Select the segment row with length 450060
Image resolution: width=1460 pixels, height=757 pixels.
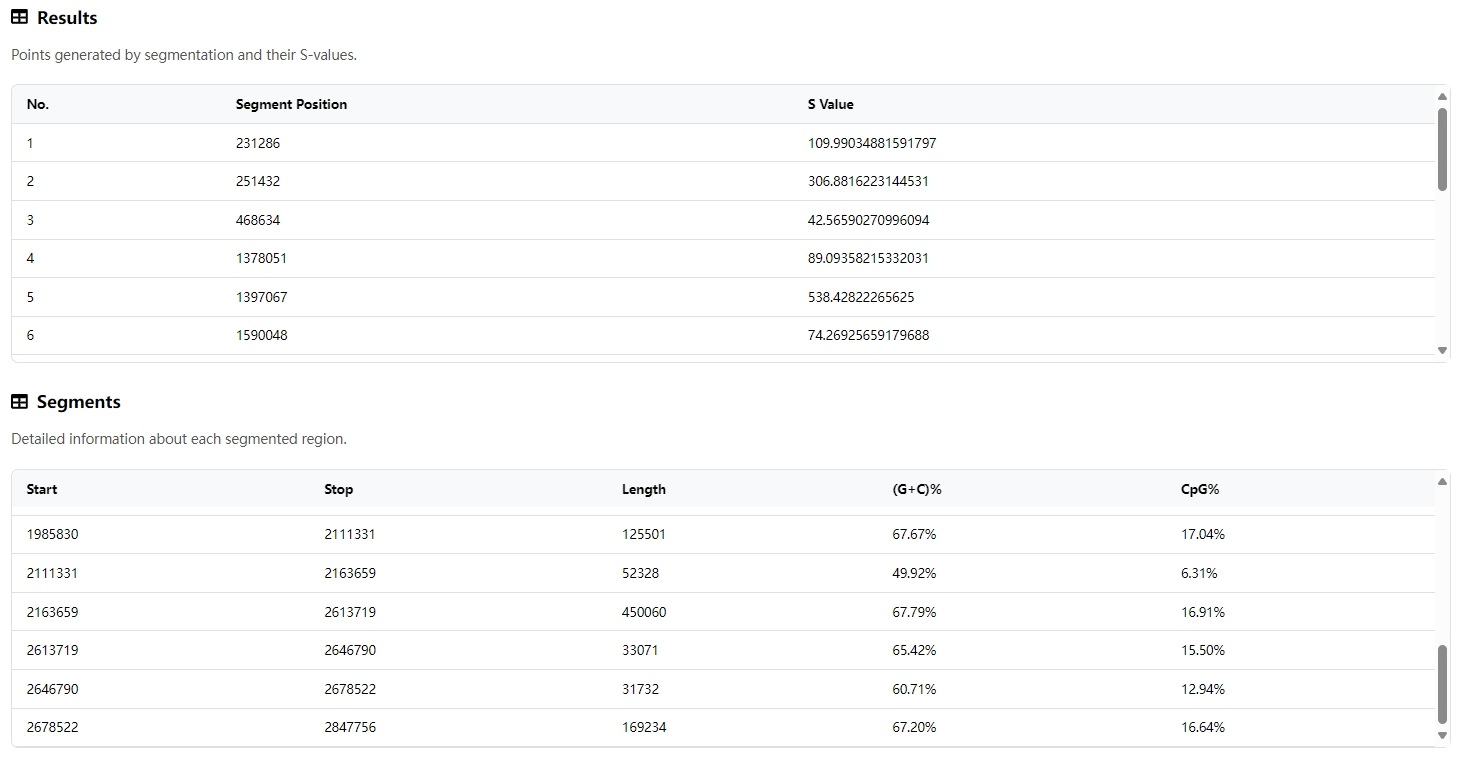tap(723, 612)
